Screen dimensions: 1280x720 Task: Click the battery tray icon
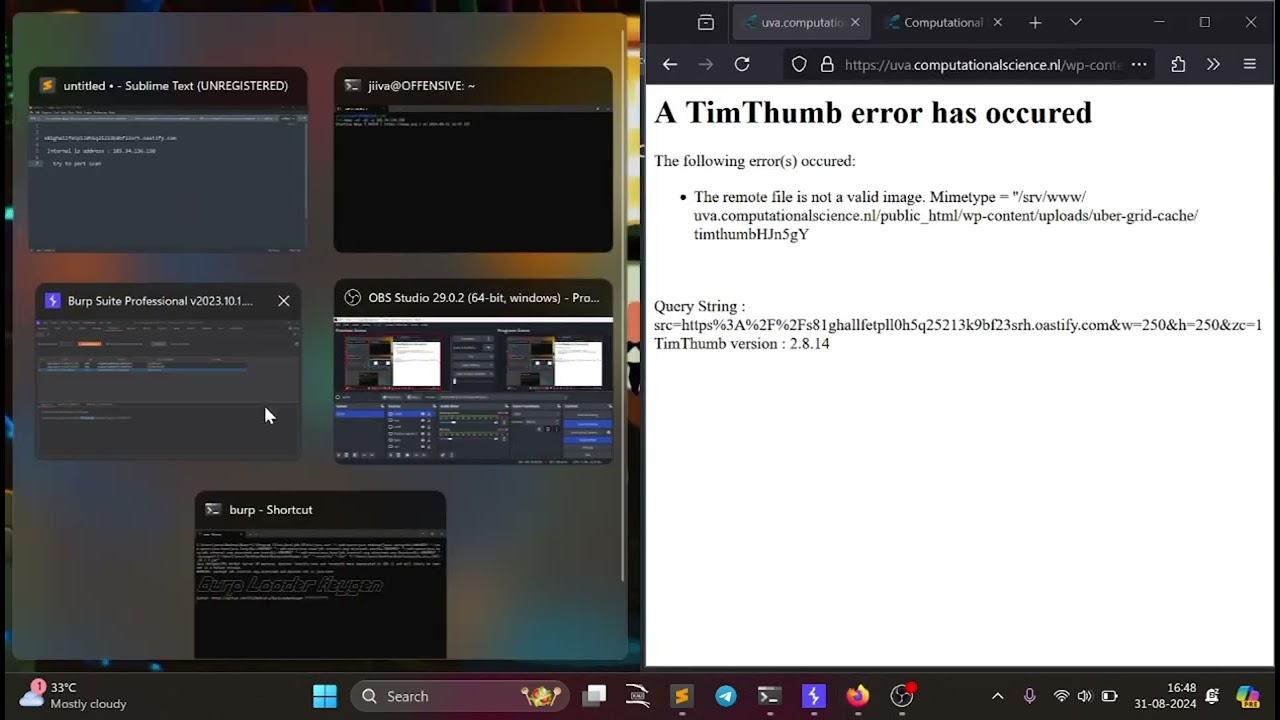point(1109,696)
